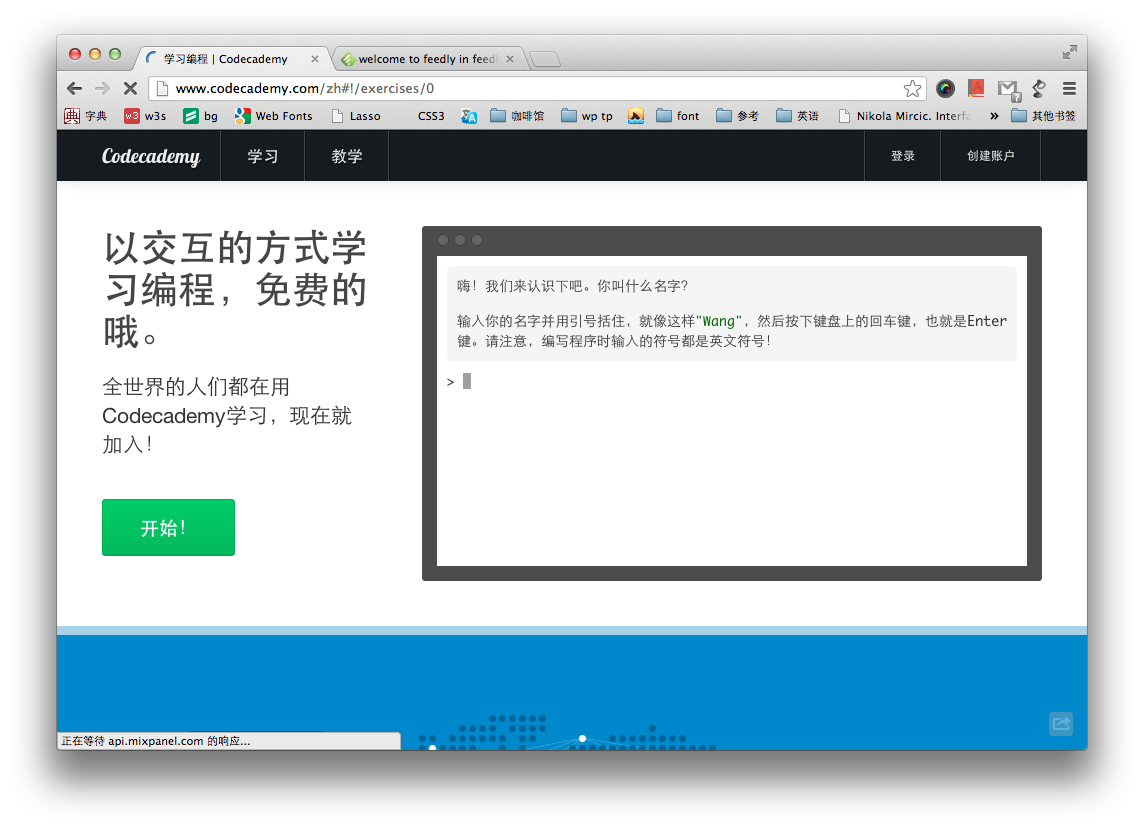Go back with the browser back arrow
The width and height of the screenshot is (1144, 829).
pyautogui.click(x=74, y=88)
